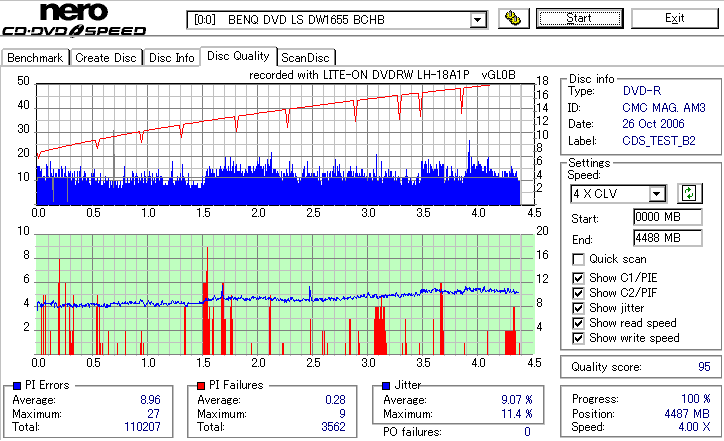Click the red PI Failures legend square
The height and width of the screenshot is (441, 724).
(x=201, y=386)
